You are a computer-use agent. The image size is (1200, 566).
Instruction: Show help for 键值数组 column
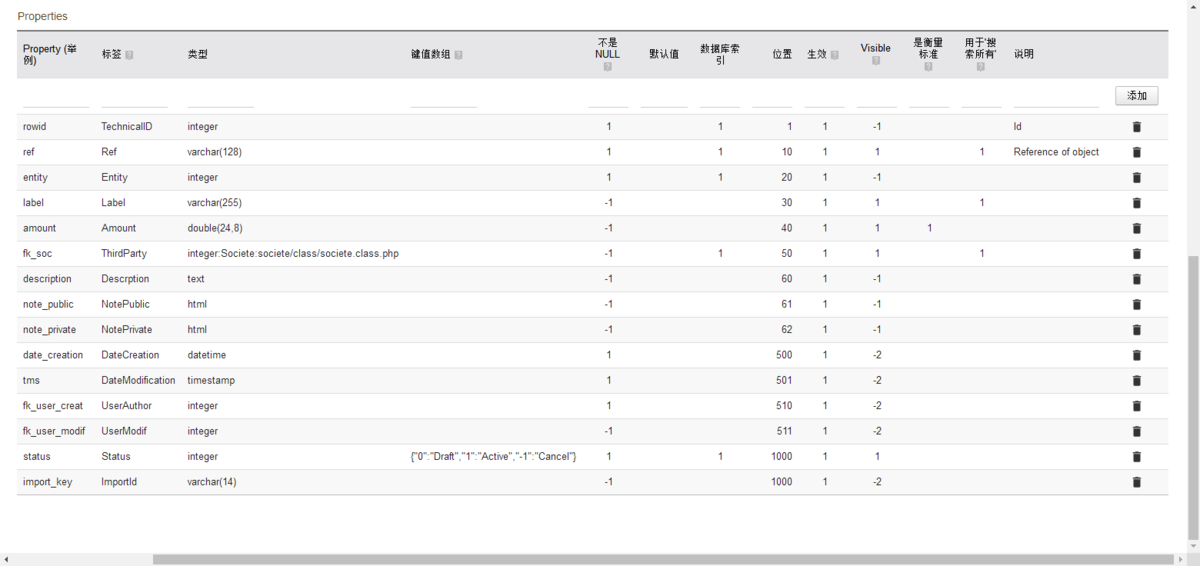(458, 55)
